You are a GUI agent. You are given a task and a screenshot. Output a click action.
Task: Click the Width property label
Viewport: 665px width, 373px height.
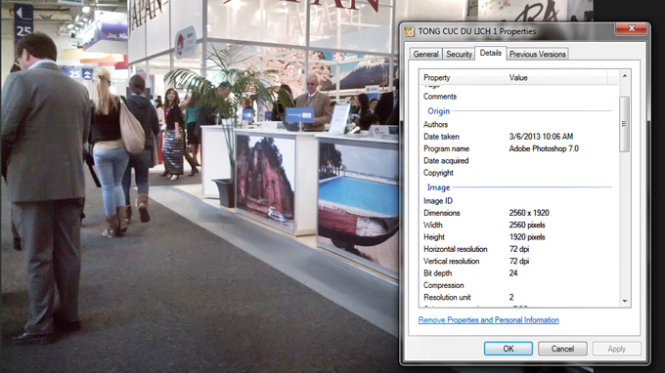point(433,225)
